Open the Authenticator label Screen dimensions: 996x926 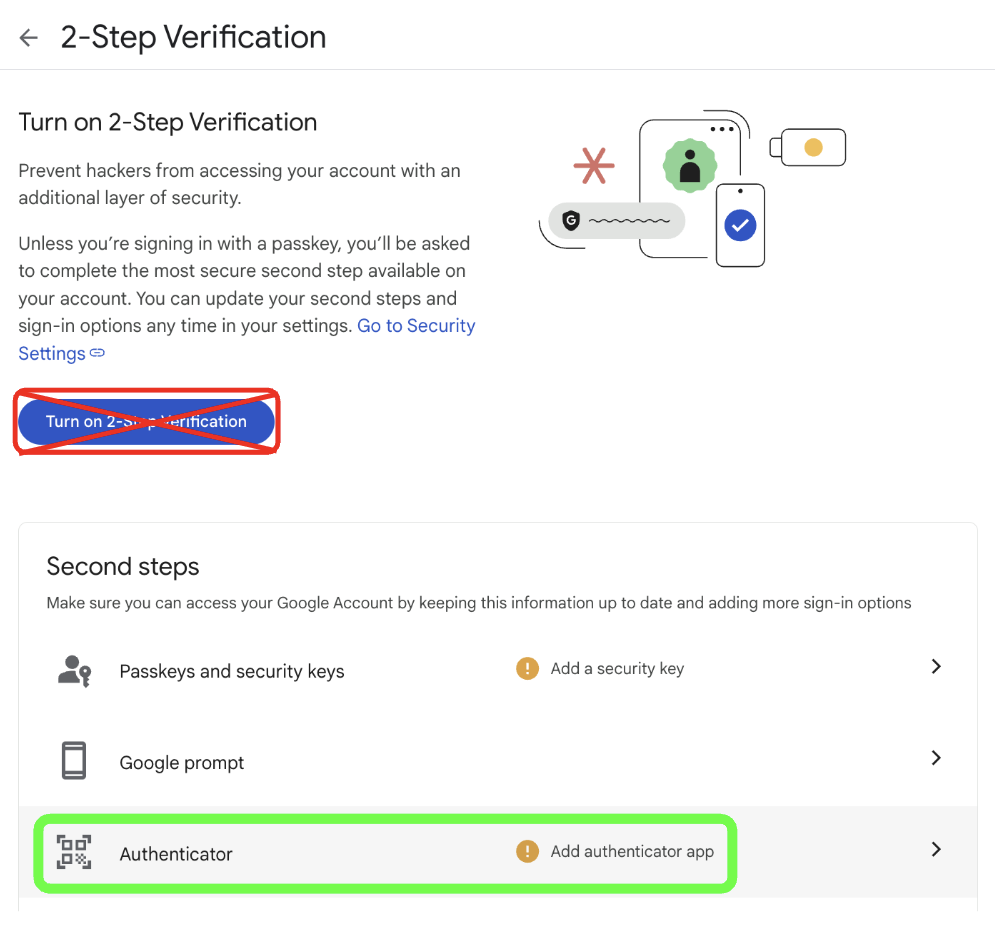(x=176, y=854)
